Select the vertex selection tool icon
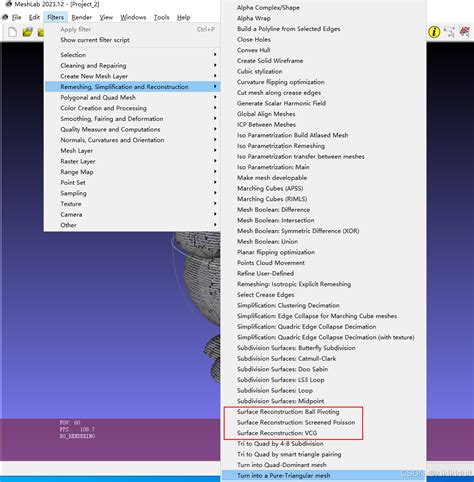474x482 pixels. [450, 32]
